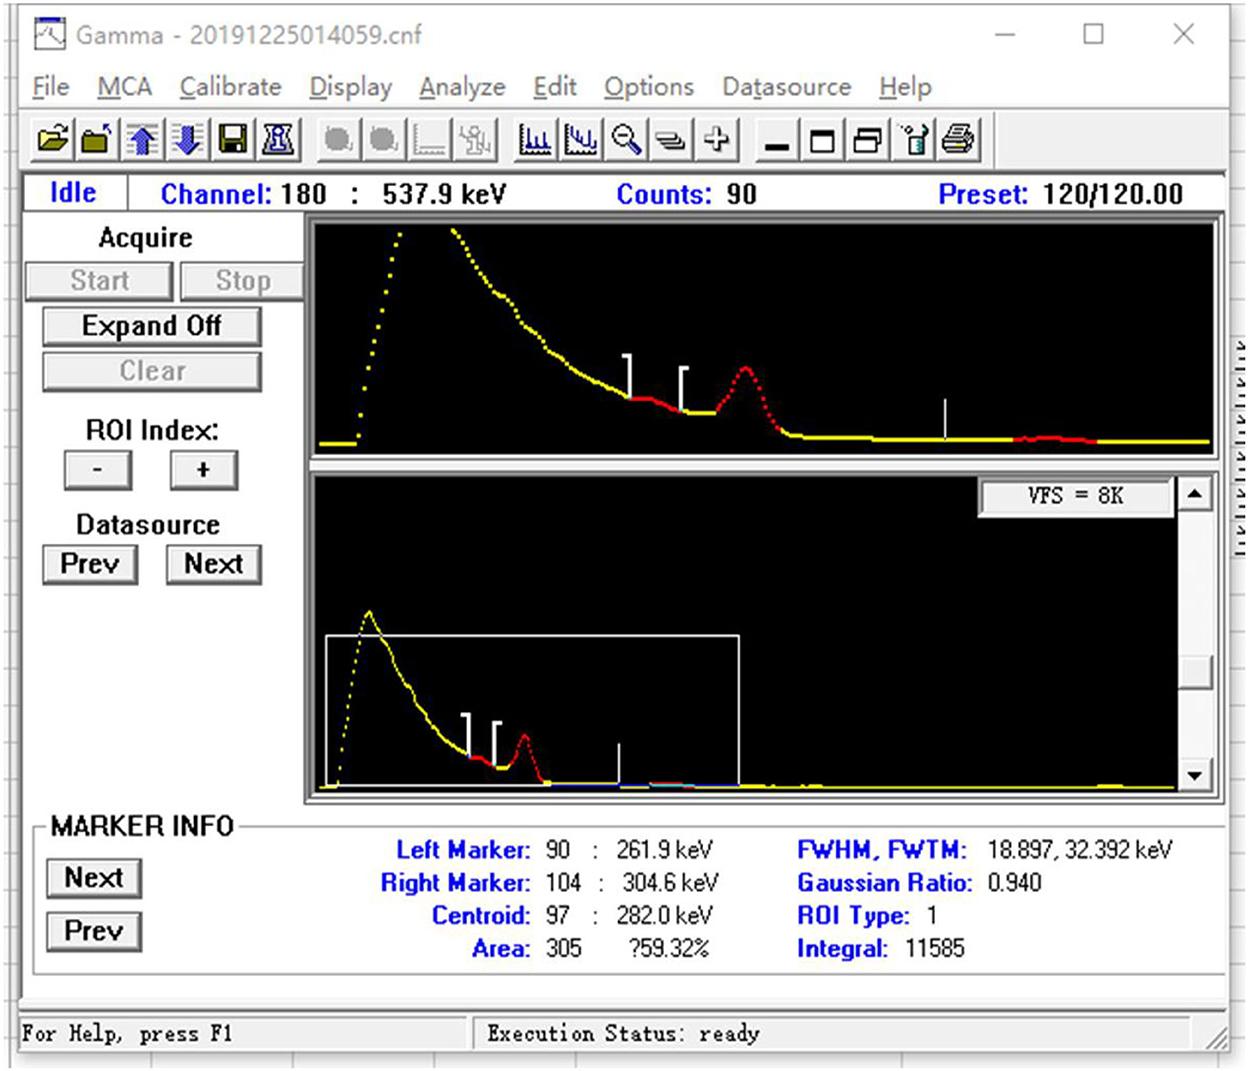Click the plus cross toolbar icon

coord(717,139)
